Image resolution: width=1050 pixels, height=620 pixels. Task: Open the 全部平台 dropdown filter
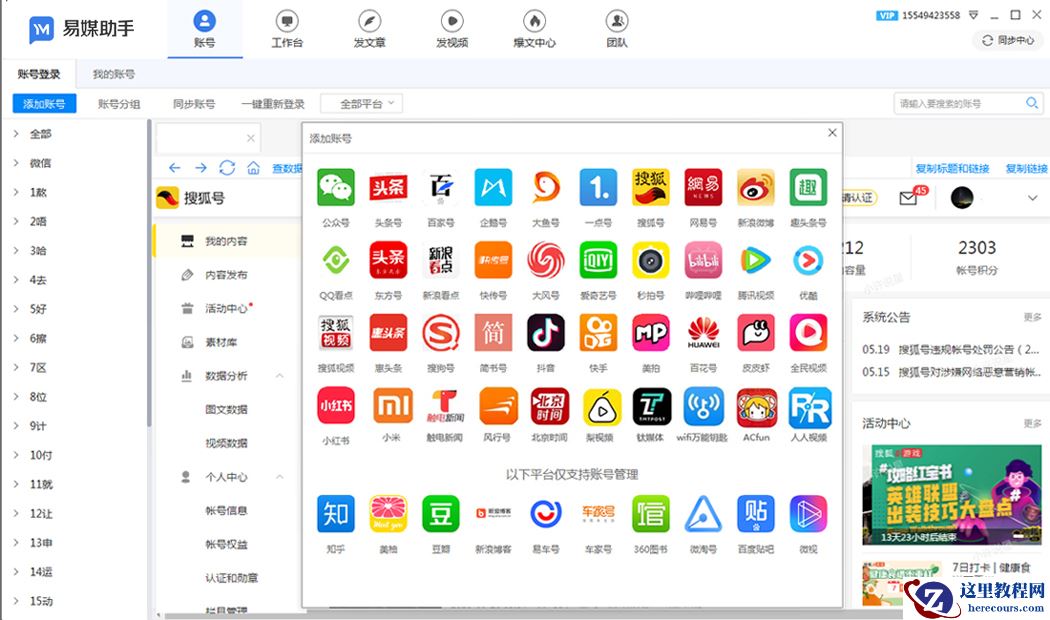pos(362,104)
